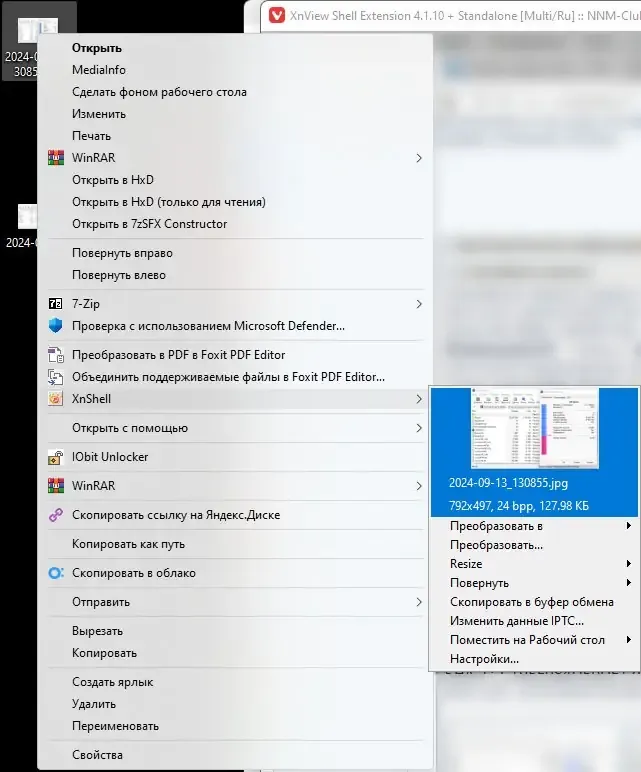This screenshot has height=772, width=641.
Task: Choose Скопировать ссылку на Яндекс.Диске
Action: point(235,515)
